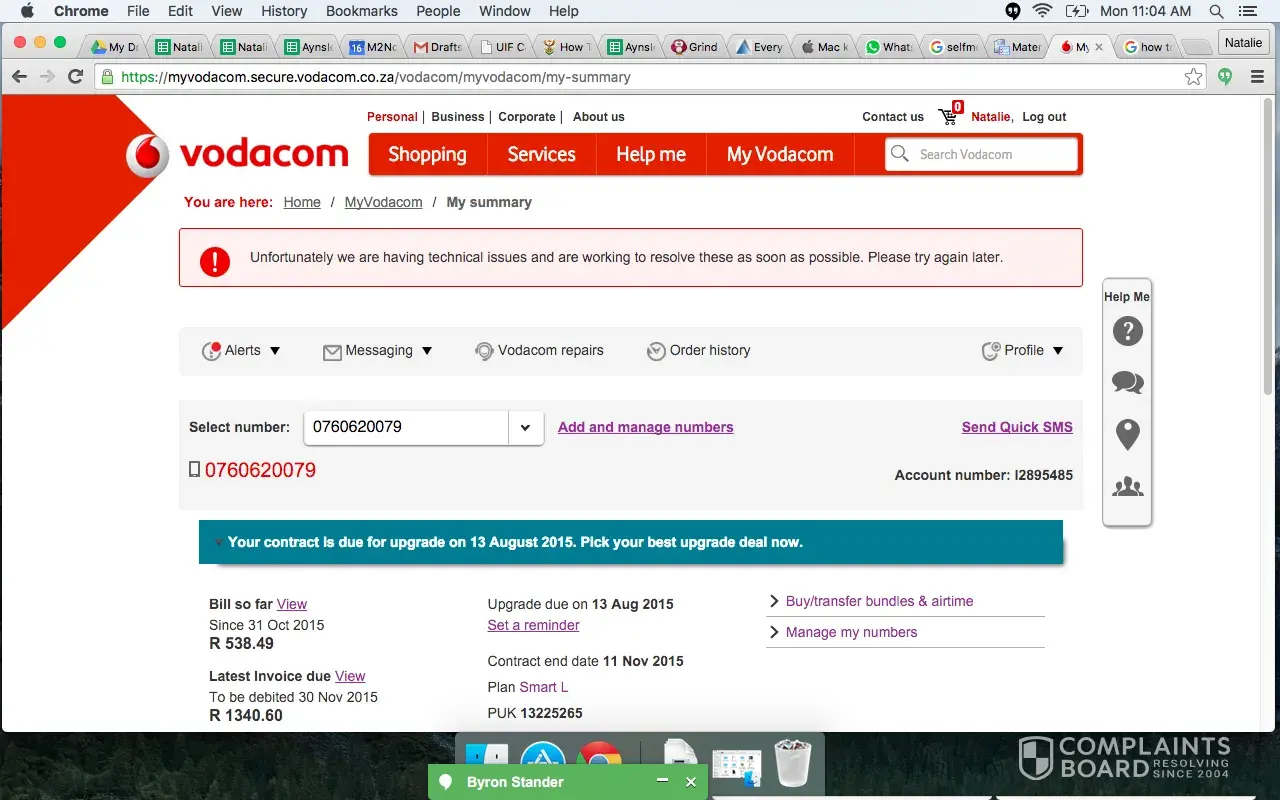This screenshot has width=1280, height=800.
Task: Click the Natalie profile button in Chrome
Action: [1244, 43]
